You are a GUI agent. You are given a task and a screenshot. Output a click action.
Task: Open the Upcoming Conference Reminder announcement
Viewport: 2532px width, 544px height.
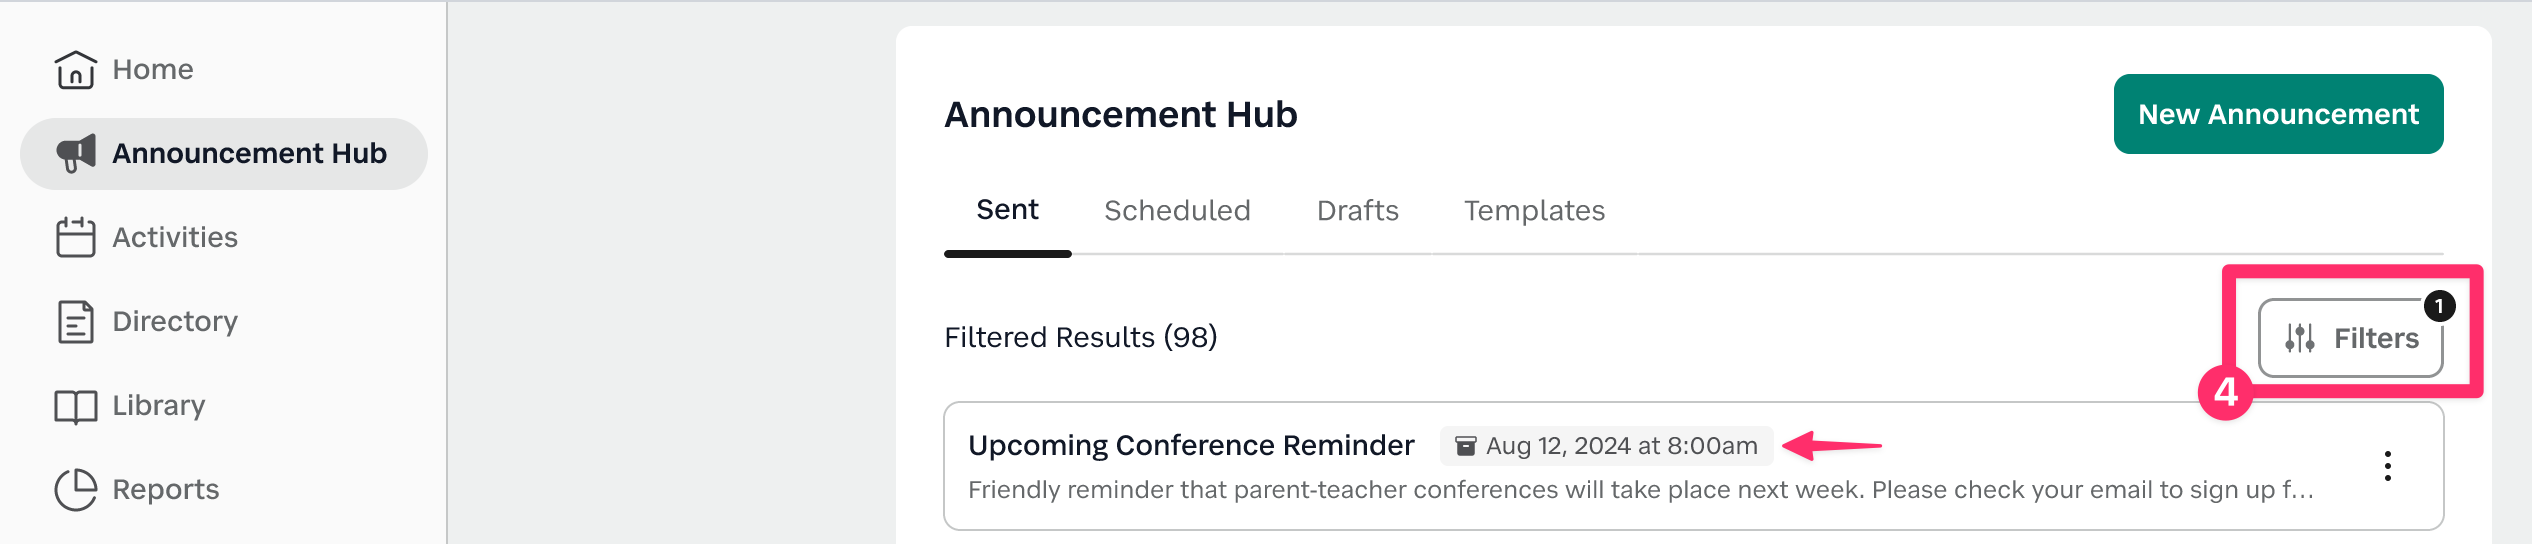pyautogui.click(x=1191, y=445)
